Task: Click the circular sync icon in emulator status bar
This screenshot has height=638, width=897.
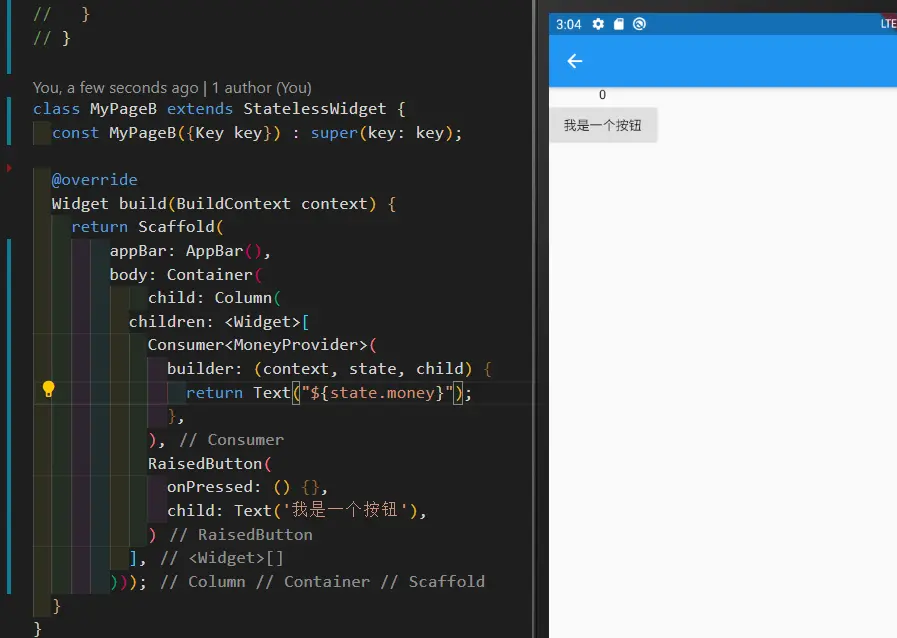Action: click(x=639, y=24)
